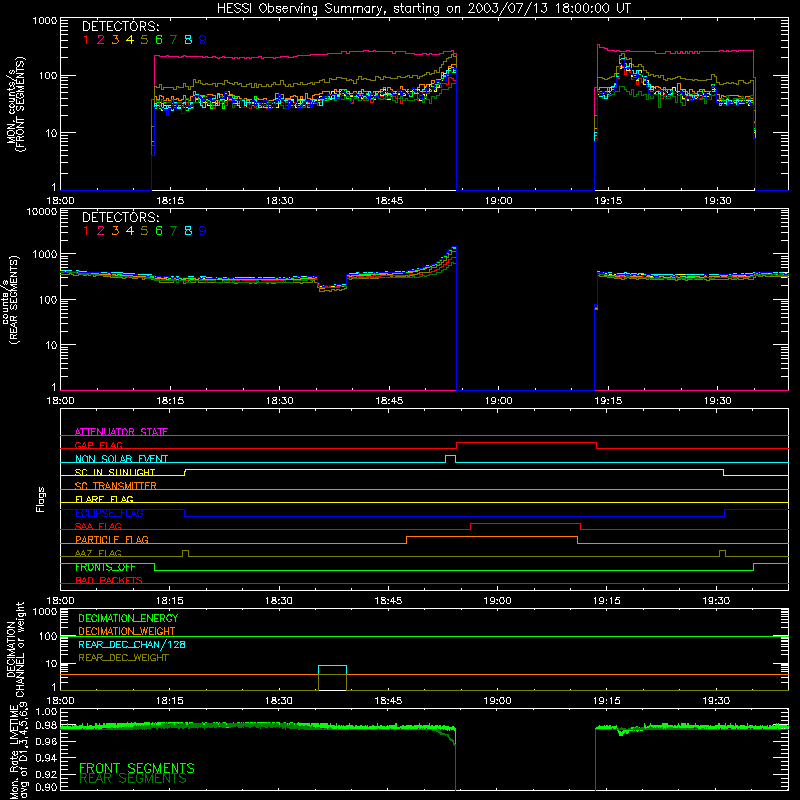This screenshot has height=800, width=800.
Task: Click the ATTENUATOR_STATE flag label
Action: click(x=121, y=432)
